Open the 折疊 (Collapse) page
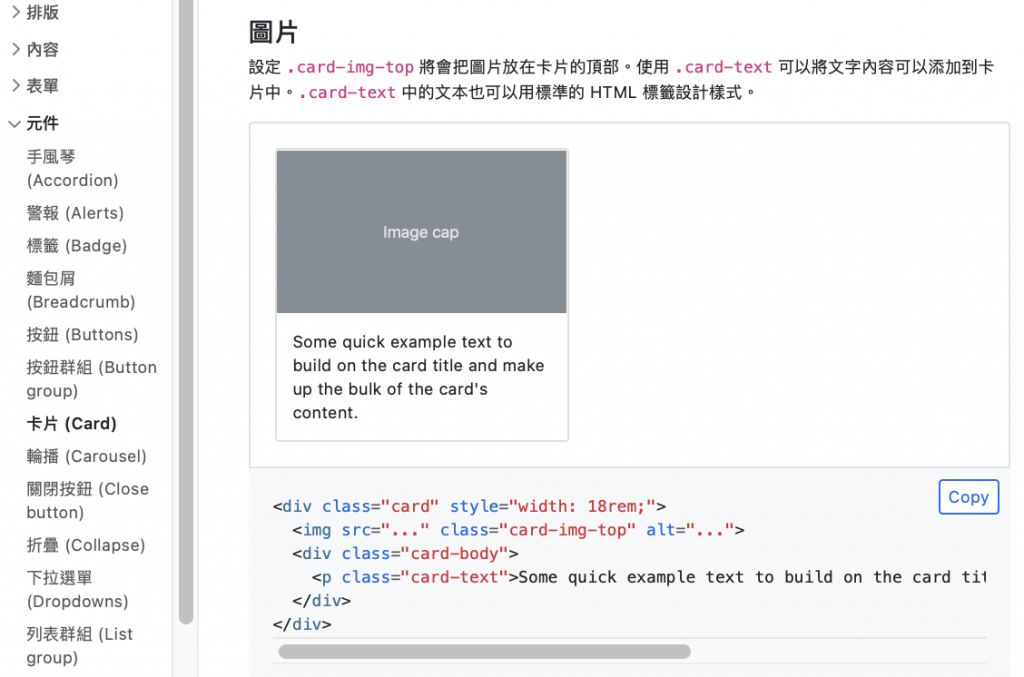1024x677 pixels. (86, 544)
